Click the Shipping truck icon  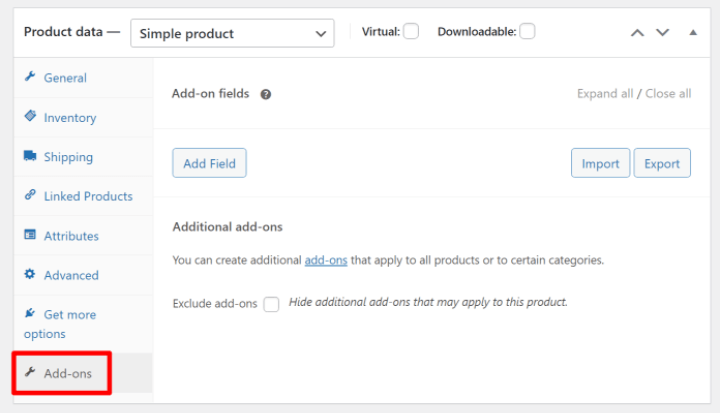[x=30, y=157]
